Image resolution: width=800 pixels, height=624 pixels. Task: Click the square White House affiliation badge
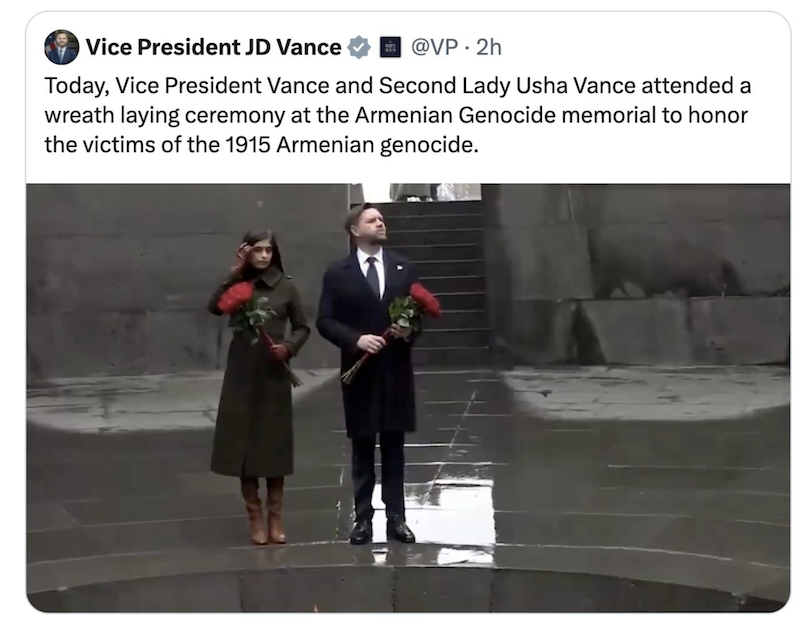pos(391,47)
